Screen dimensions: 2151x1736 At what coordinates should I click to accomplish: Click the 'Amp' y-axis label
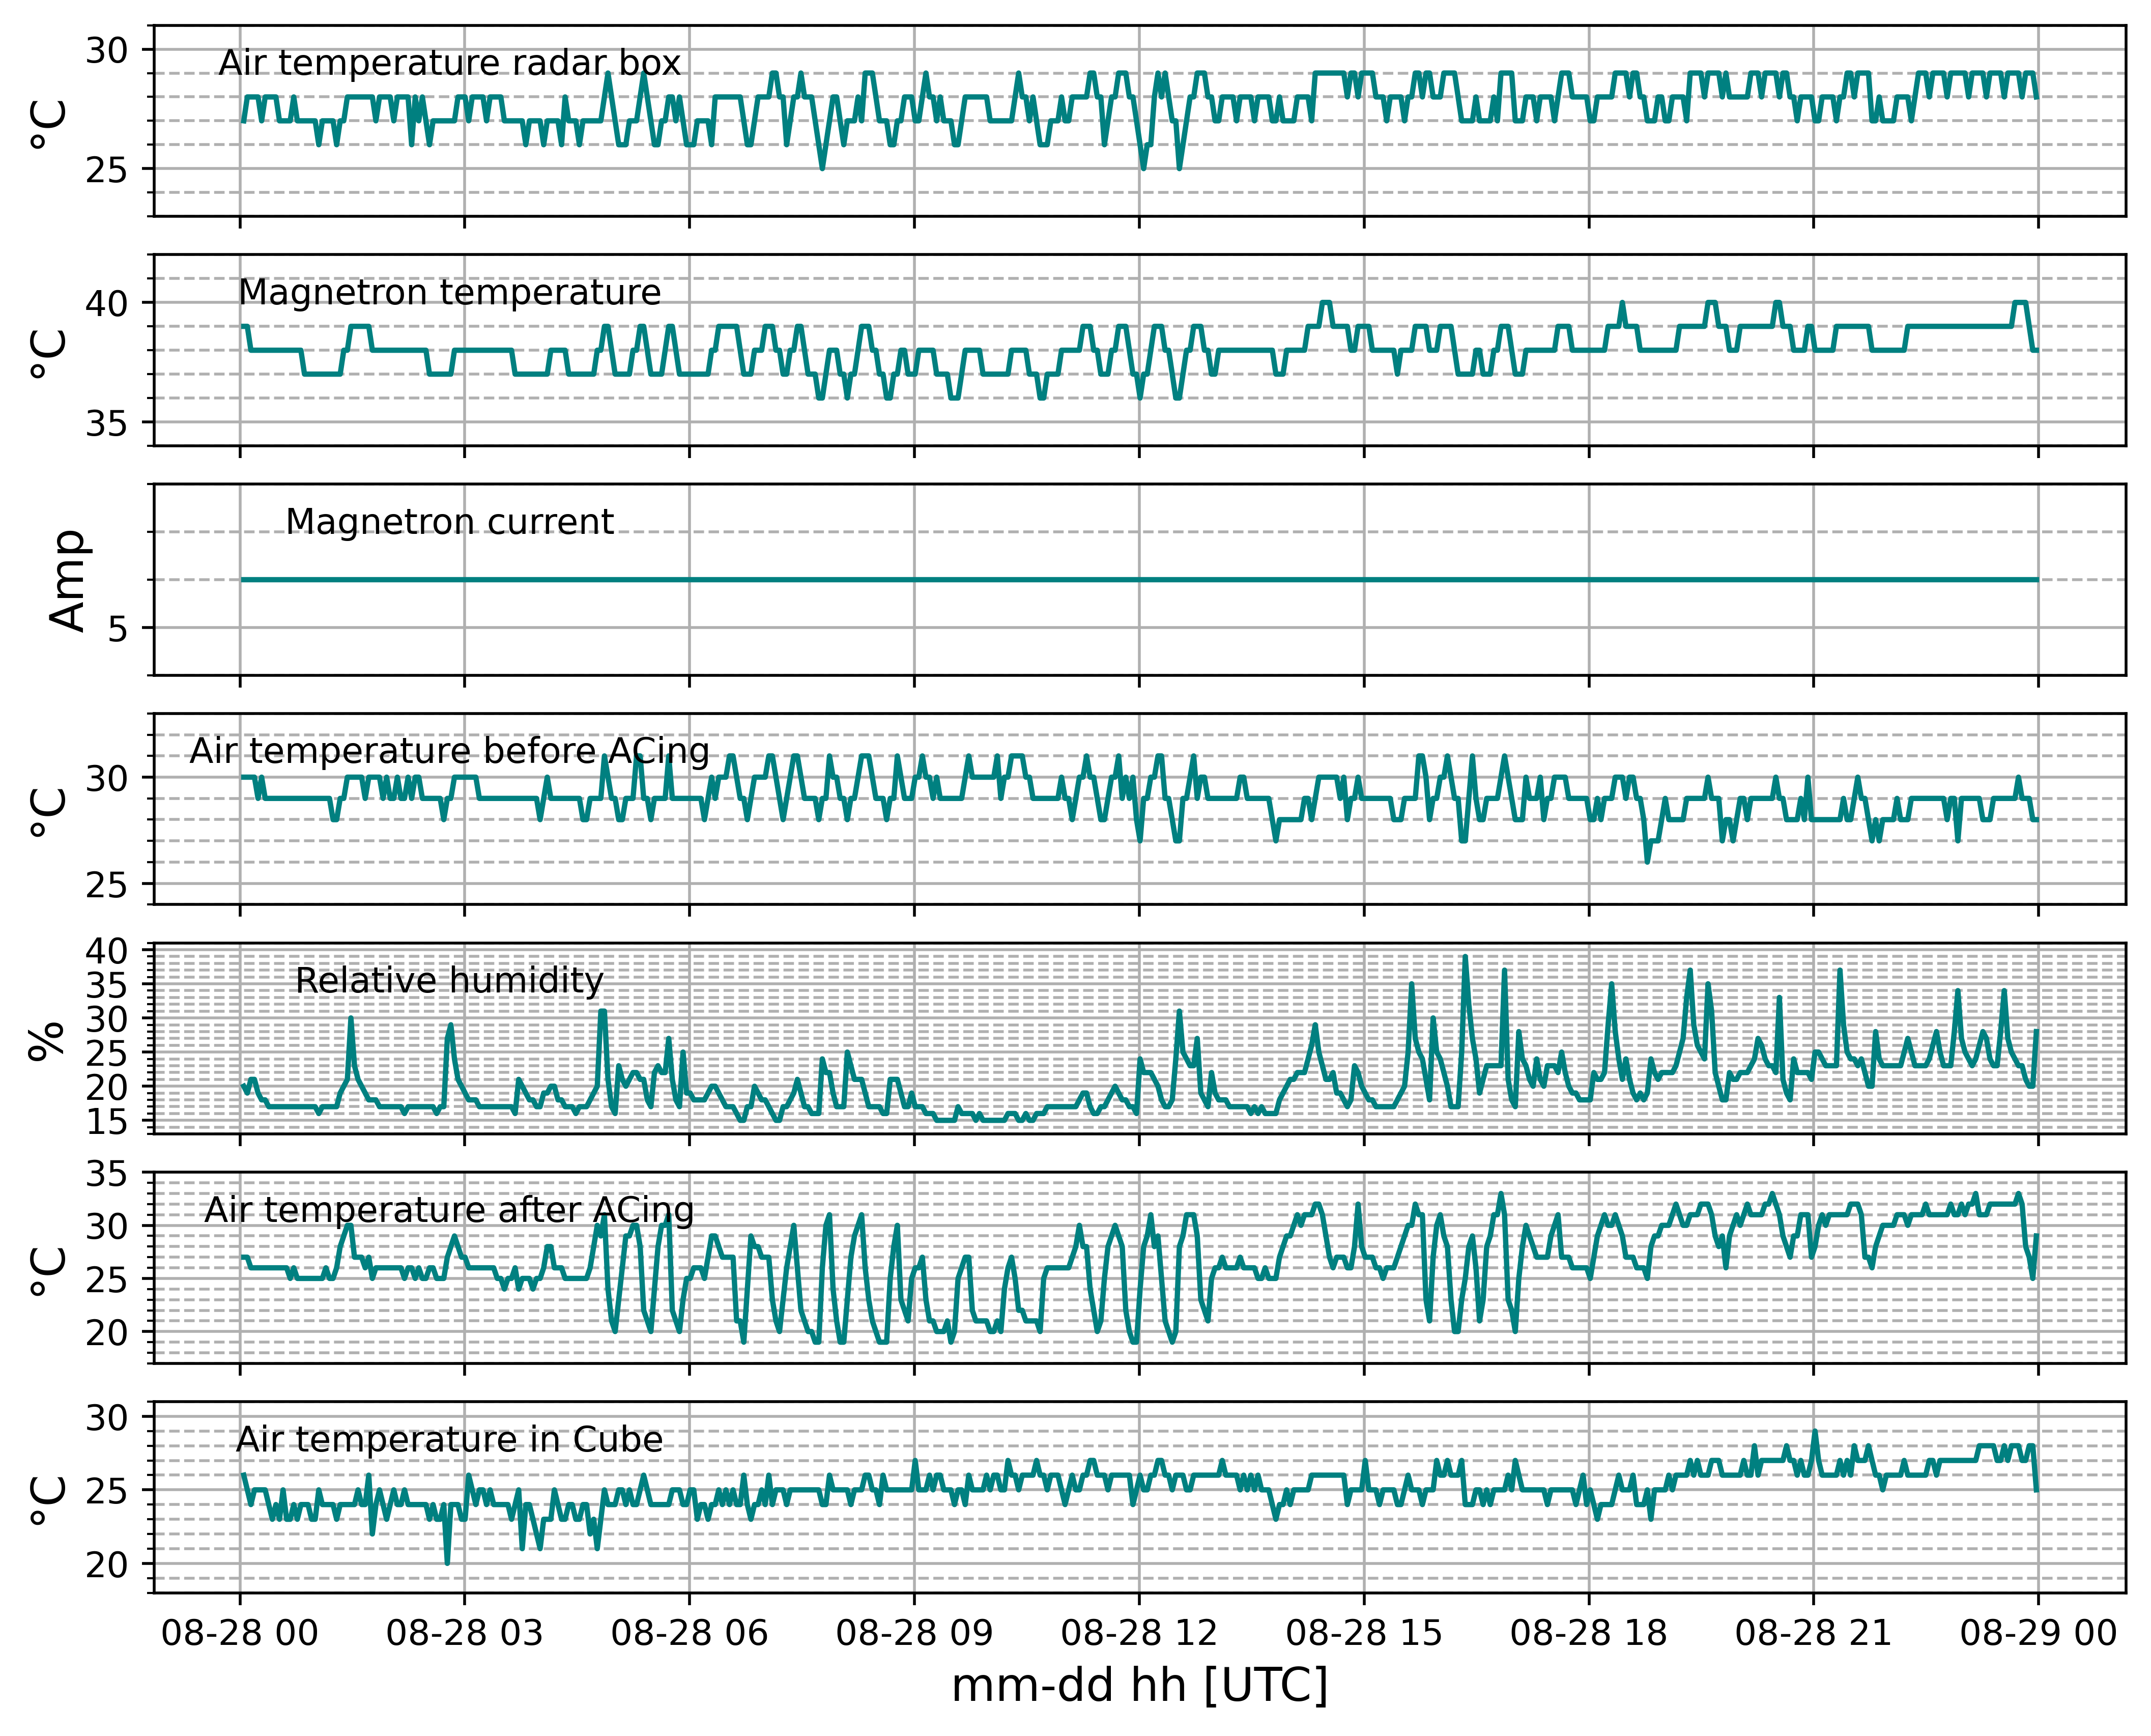pos(68,580)
